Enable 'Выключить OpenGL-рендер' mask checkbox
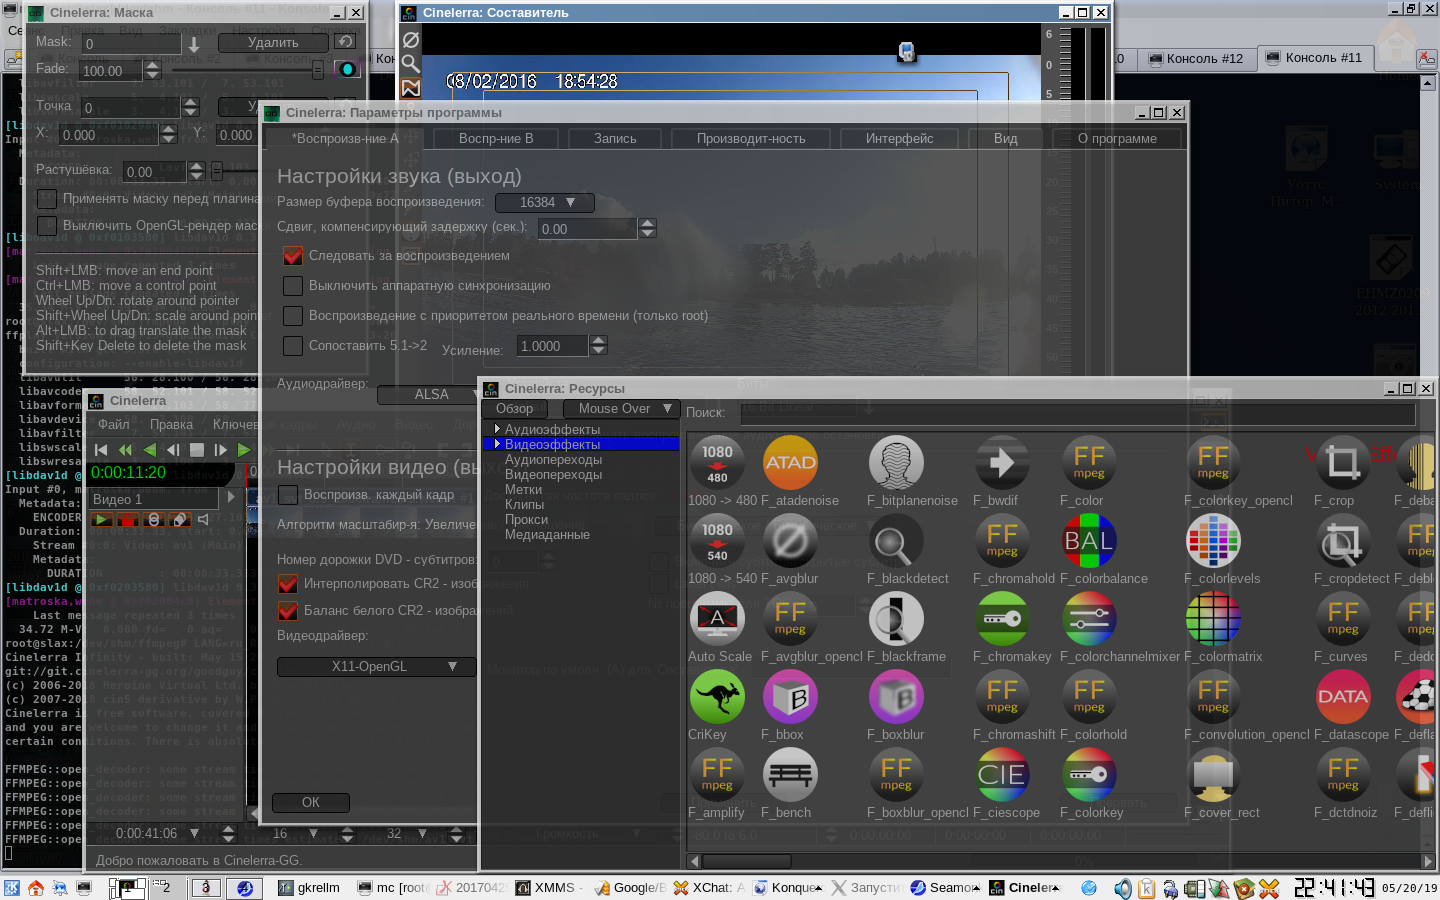Screen dimensions: 1440x900 47,226
